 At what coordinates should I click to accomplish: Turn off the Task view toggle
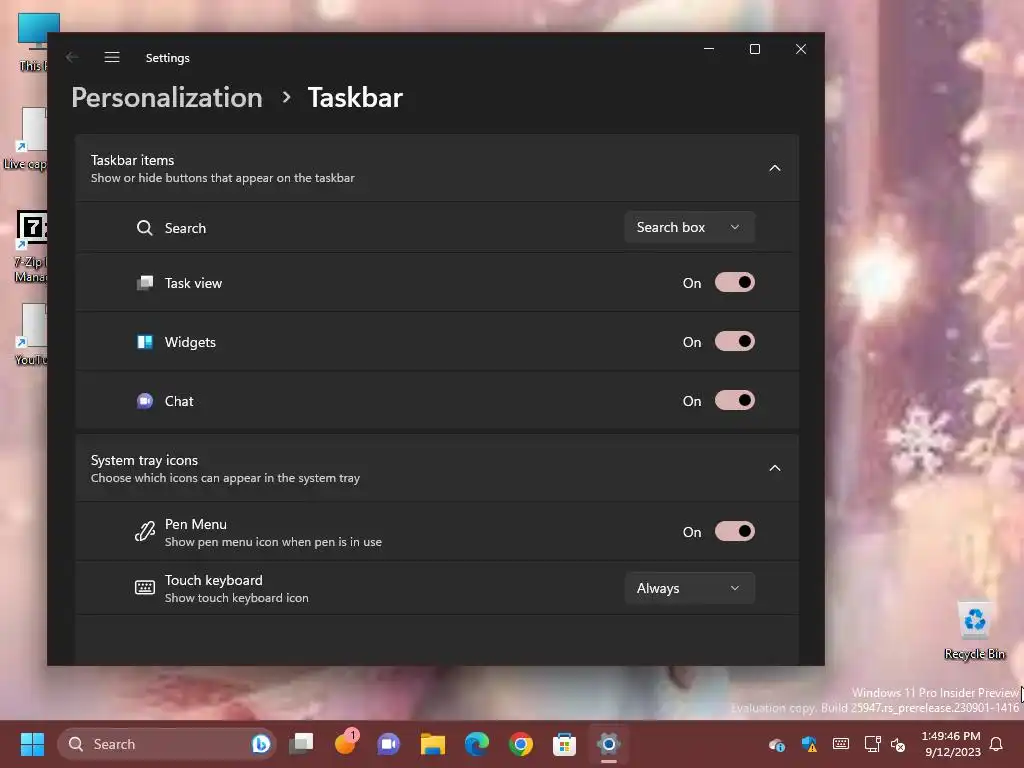735,282
